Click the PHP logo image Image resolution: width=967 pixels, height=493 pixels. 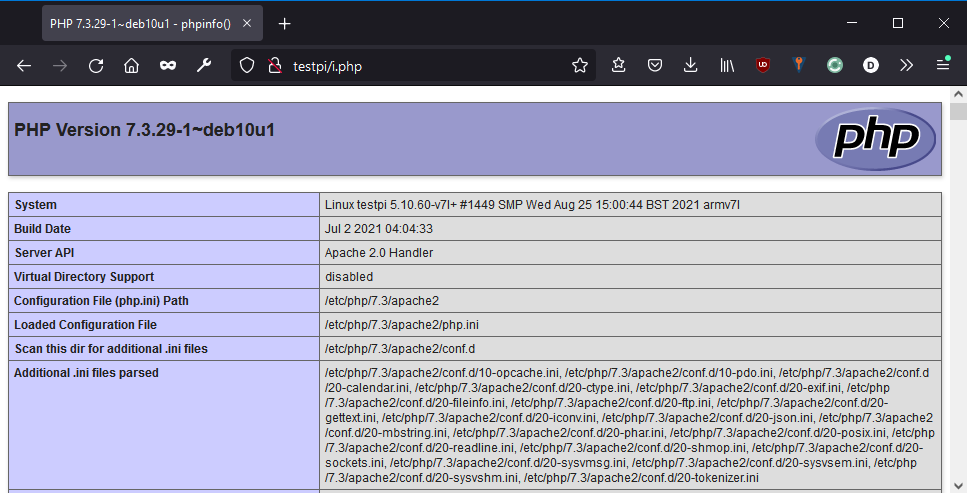(876, 139)
